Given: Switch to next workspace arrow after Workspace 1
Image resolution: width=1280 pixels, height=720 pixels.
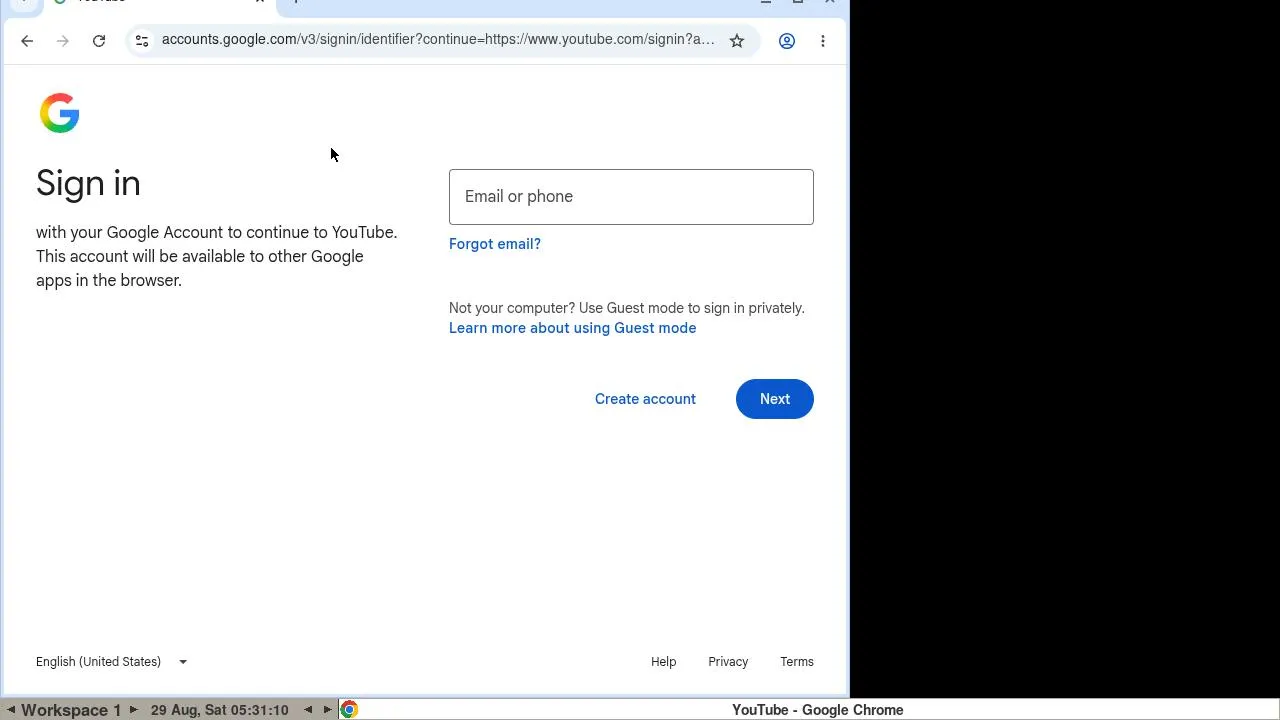Looking at the screenshot, I should click(133, 710).
